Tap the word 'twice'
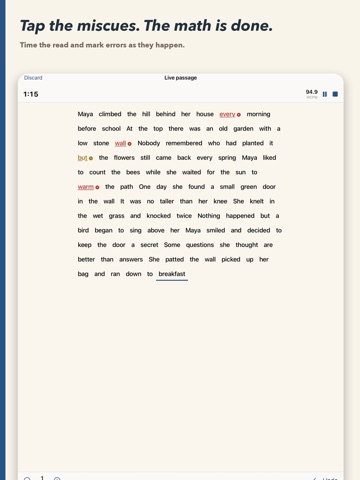This screenshot has width=360, height=480. tap(184, 216)
